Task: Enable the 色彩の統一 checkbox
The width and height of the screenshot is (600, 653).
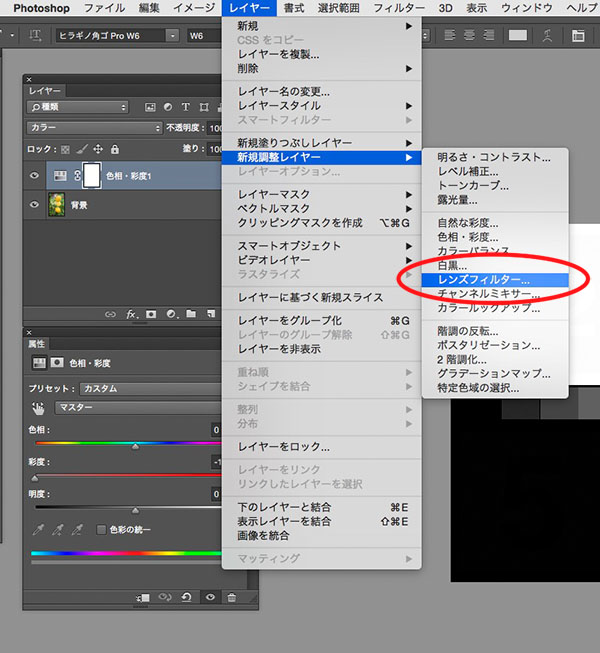Action: click(x=101, y=529)
